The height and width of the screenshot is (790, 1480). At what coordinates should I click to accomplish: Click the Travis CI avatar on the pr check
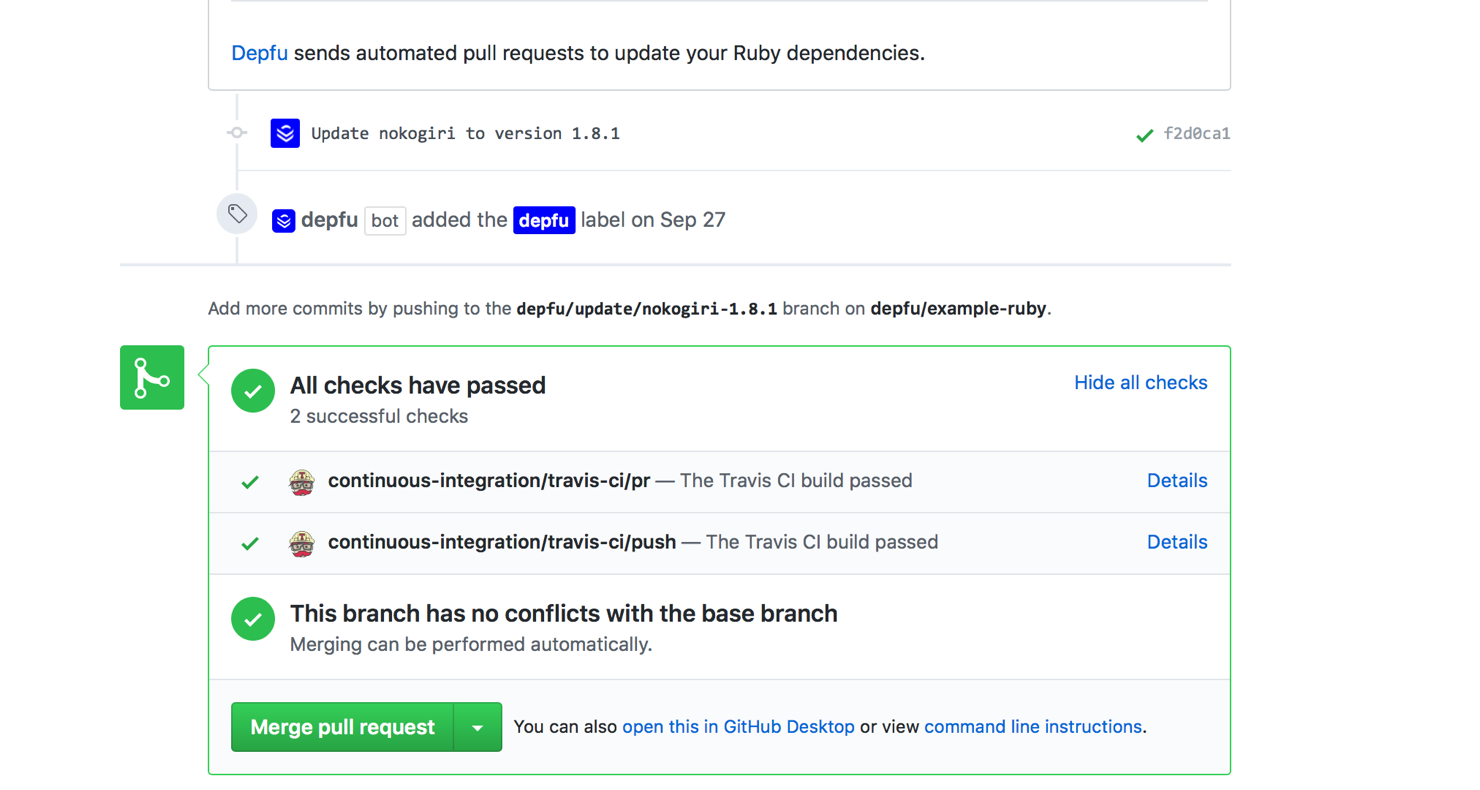(x=302, y=482)
